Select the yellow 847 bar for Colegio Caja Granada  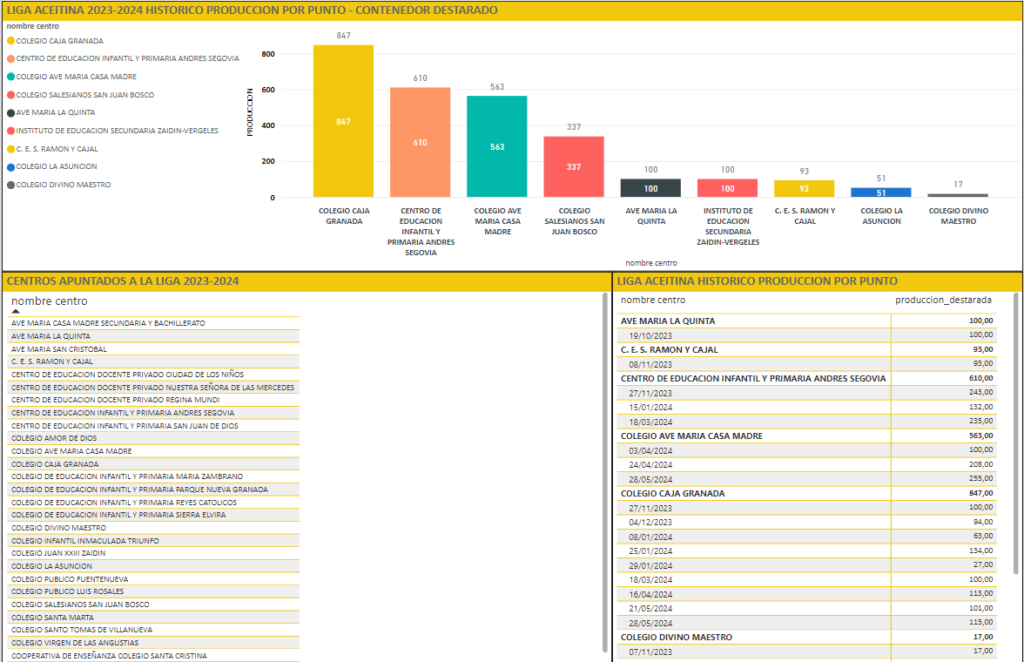(344, 121)
